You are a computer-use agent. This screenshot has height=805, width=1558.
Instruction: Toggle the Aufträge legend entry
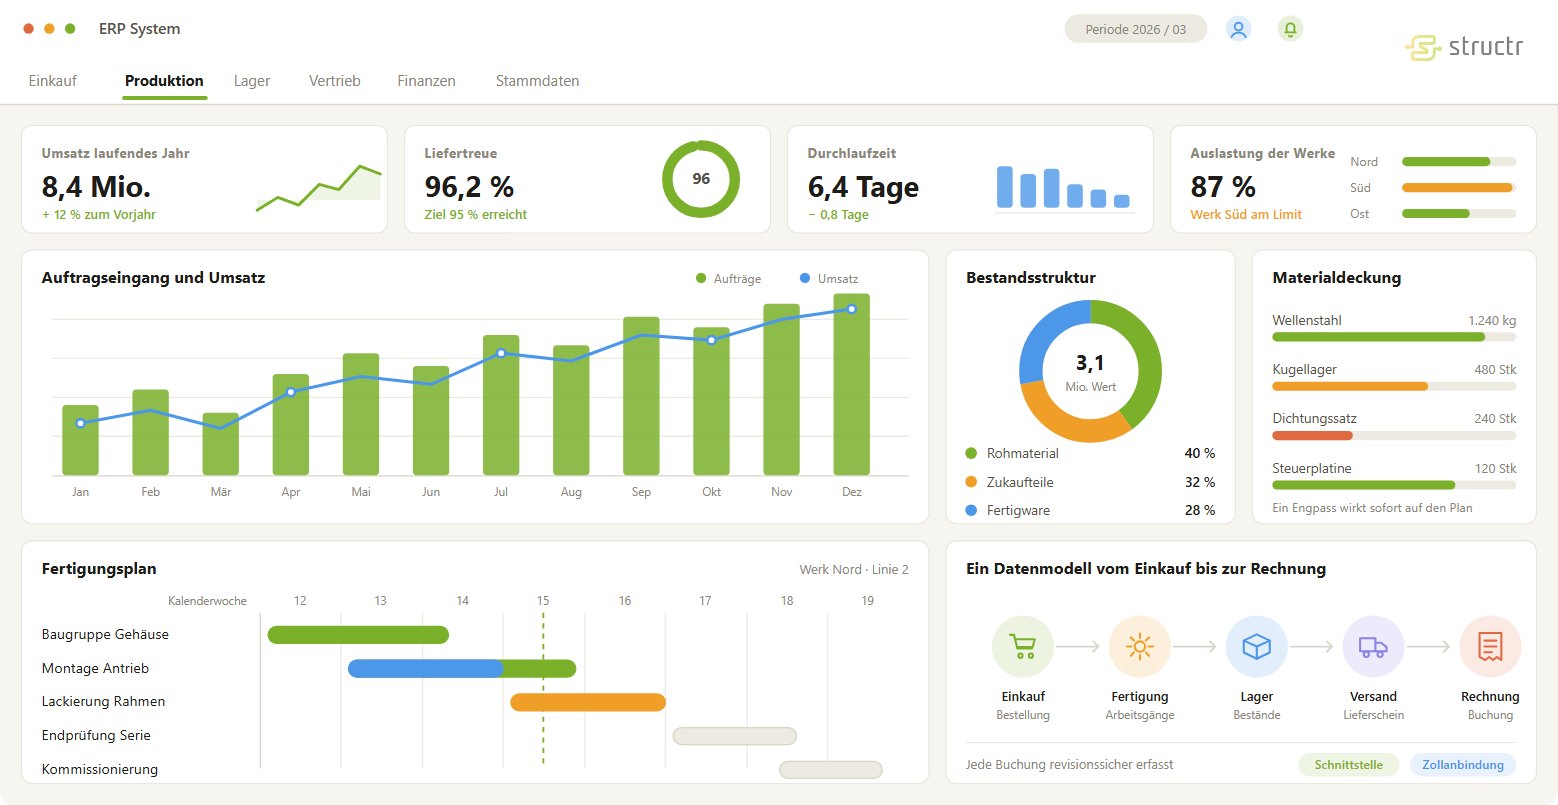coord(728,279)
